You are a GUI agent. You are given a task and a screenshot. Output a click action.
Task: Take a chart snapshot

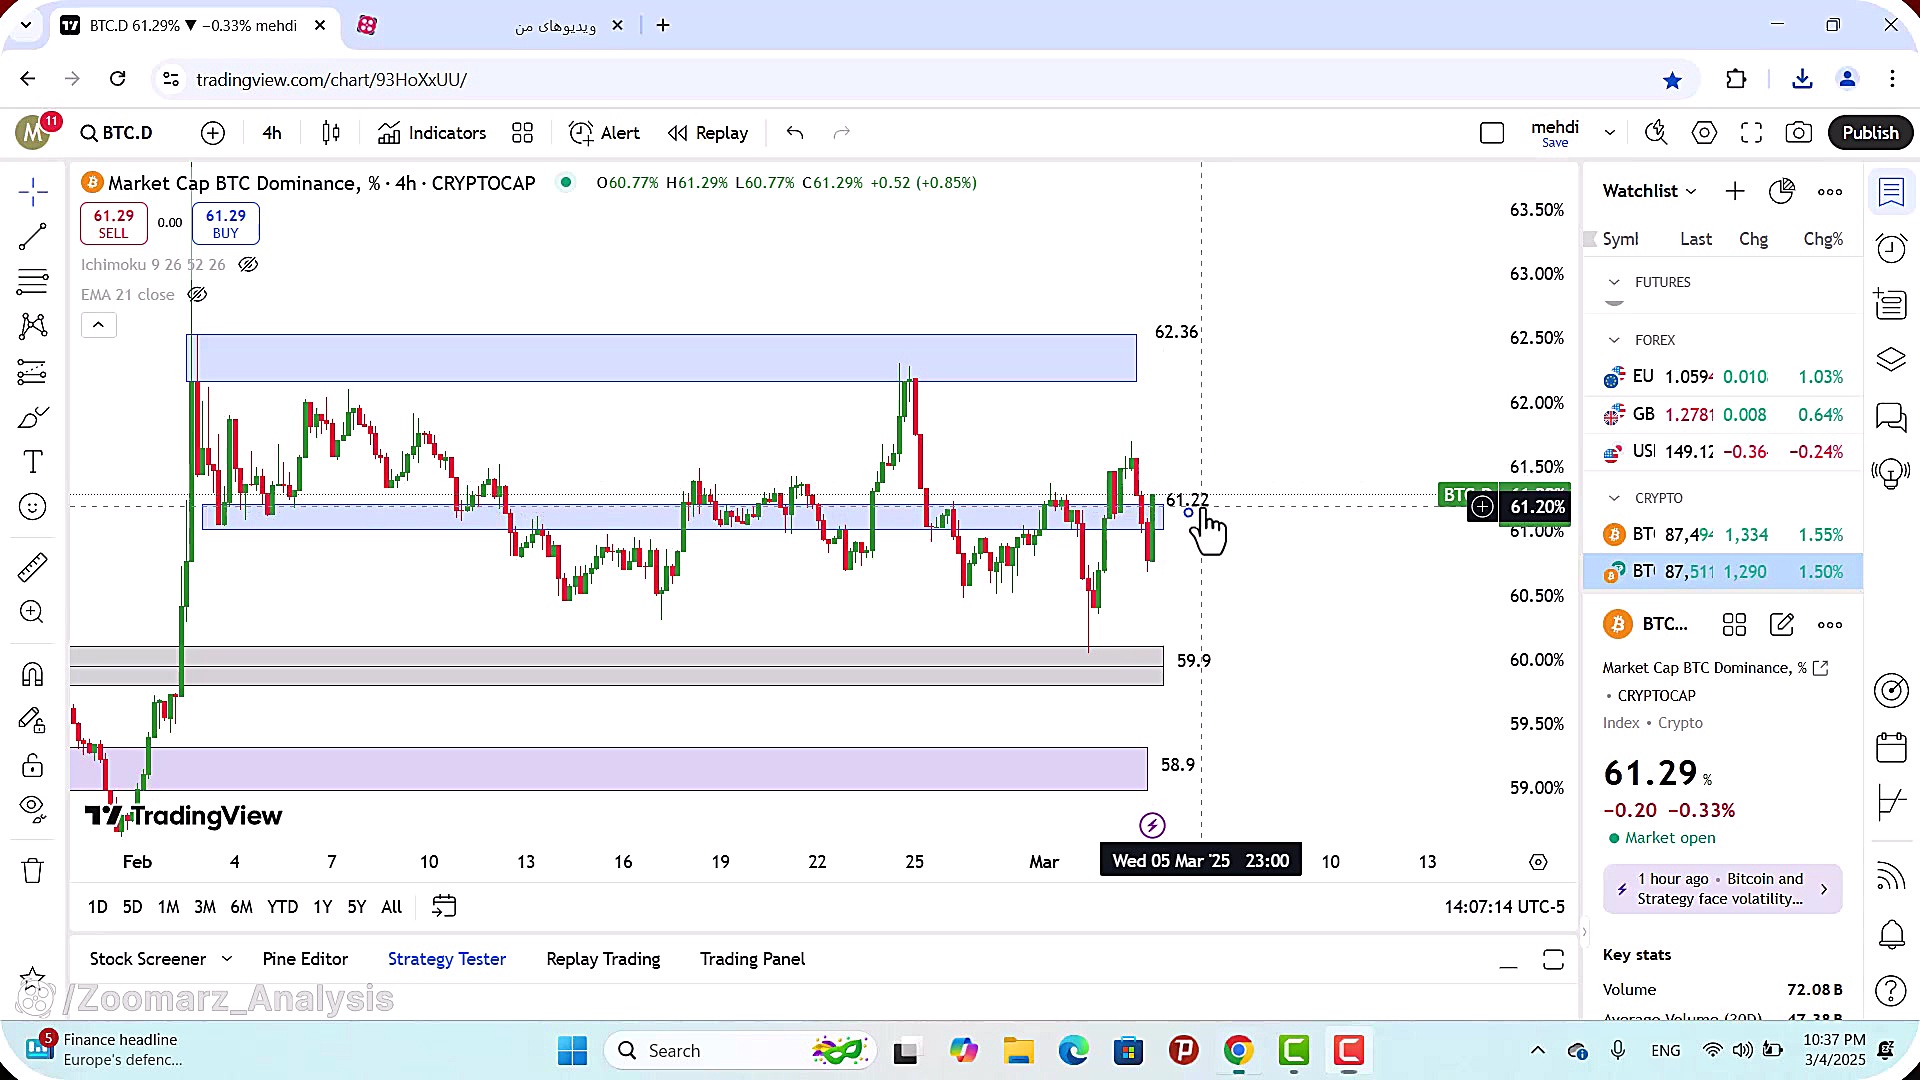click(1799, 133)
